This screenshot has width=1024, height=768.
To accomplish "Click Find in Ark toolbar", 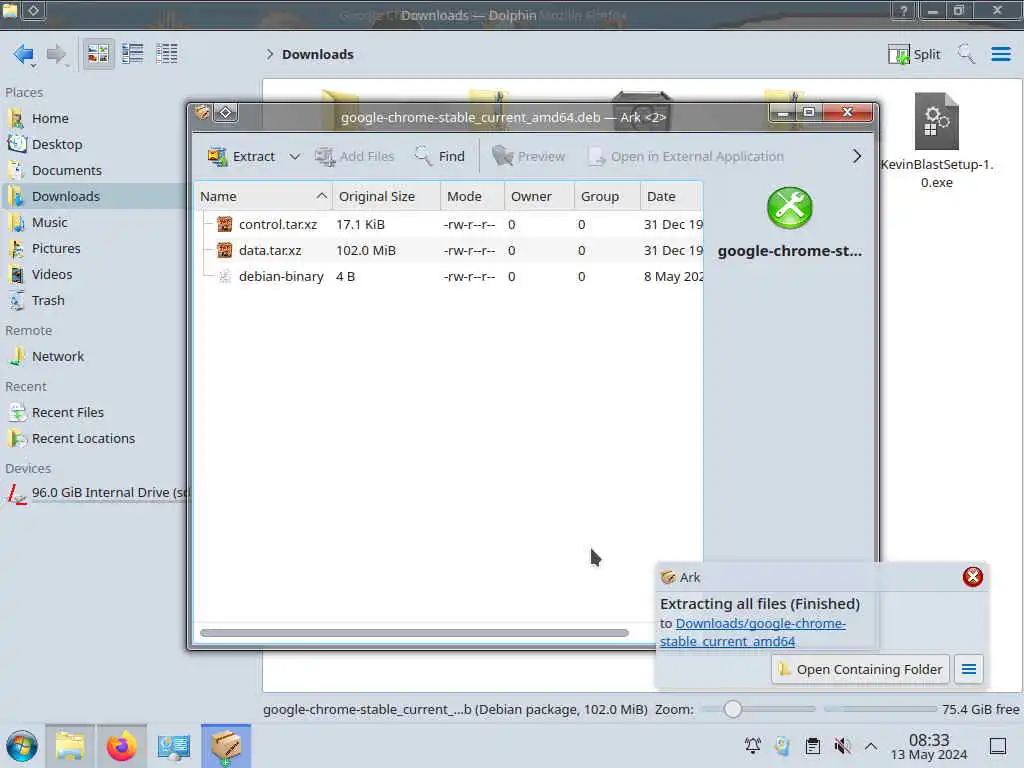I will (440, 157).
